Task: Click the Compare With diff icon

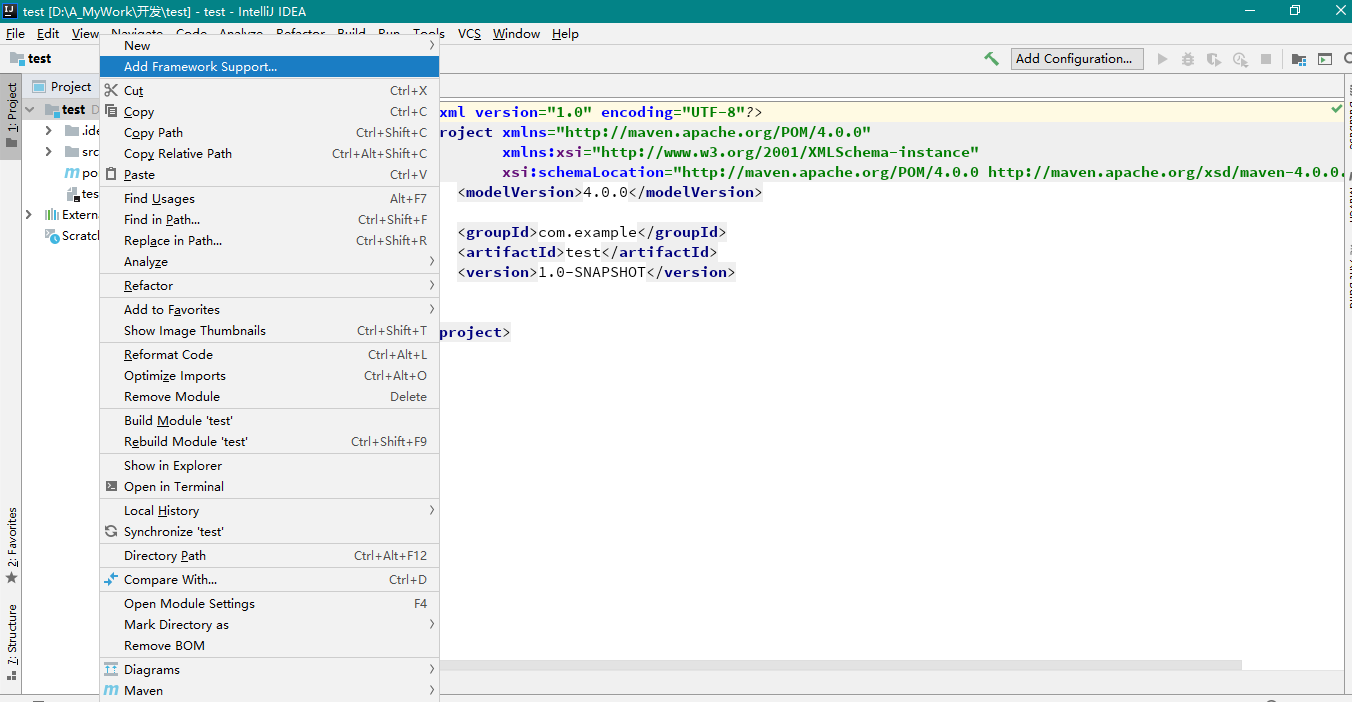Action: pyautogui.click(x=111, y=580)
